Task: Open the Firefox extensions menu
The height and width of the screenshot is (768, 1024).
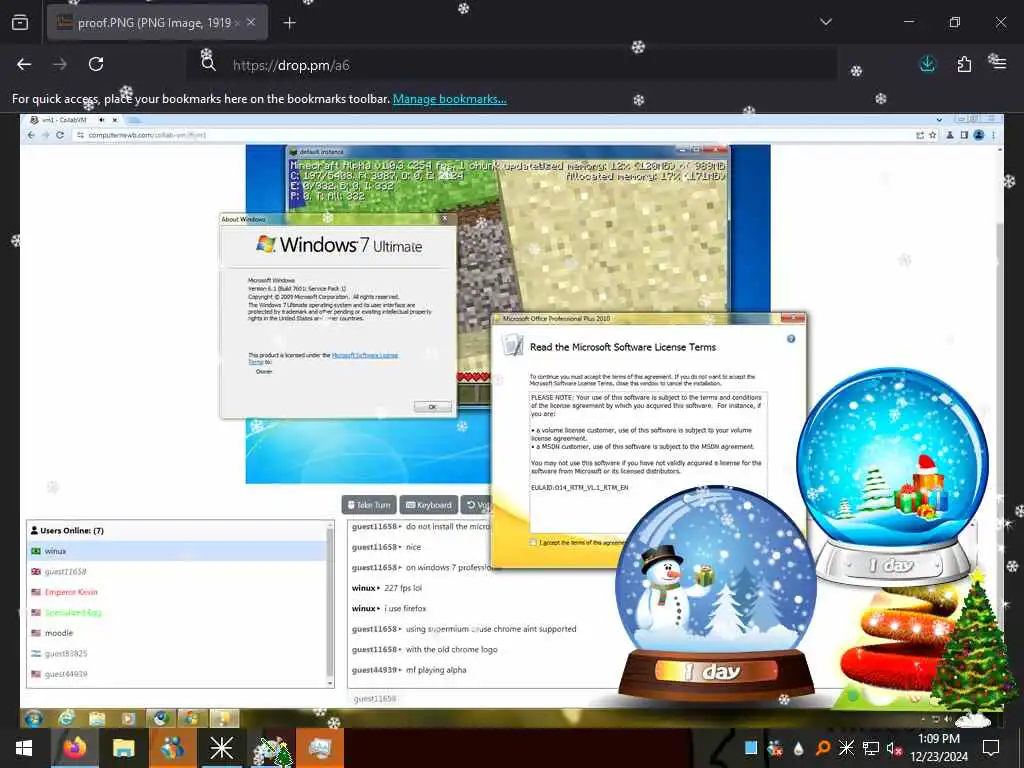Action: coord(964,64)
